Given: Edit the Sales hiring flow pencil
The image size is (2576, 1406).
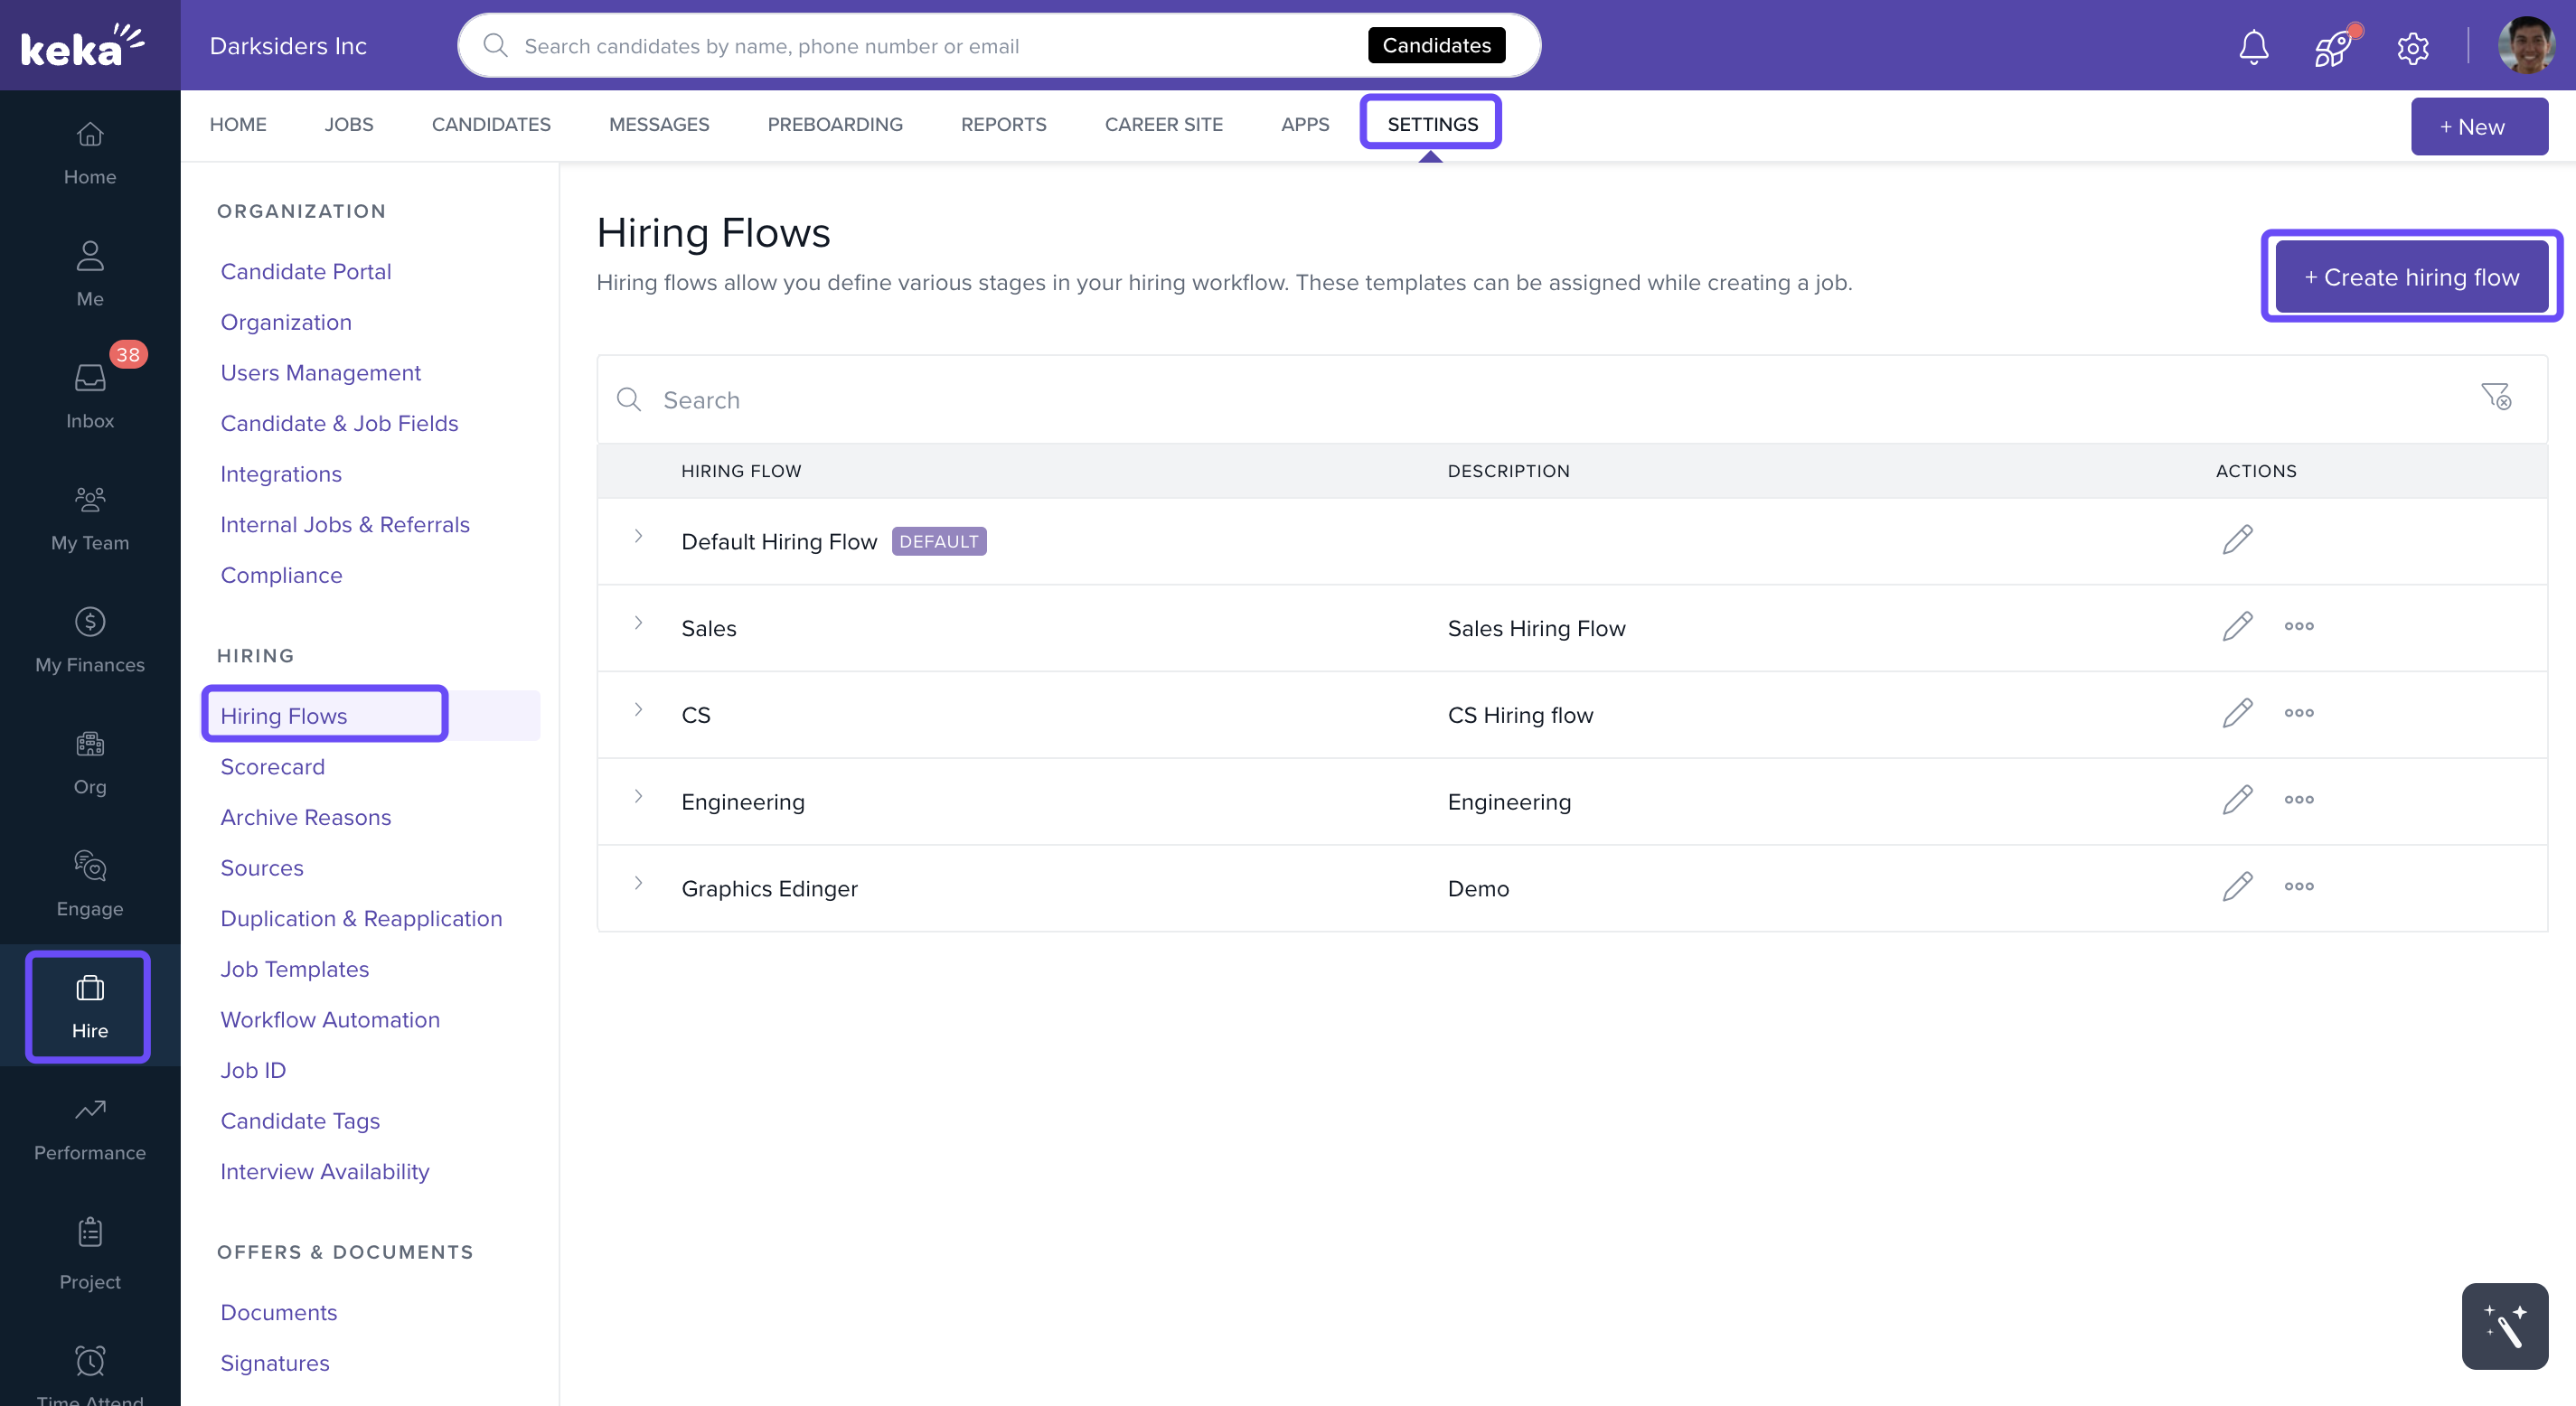Looking at the screenshot, I should 2237,627.
